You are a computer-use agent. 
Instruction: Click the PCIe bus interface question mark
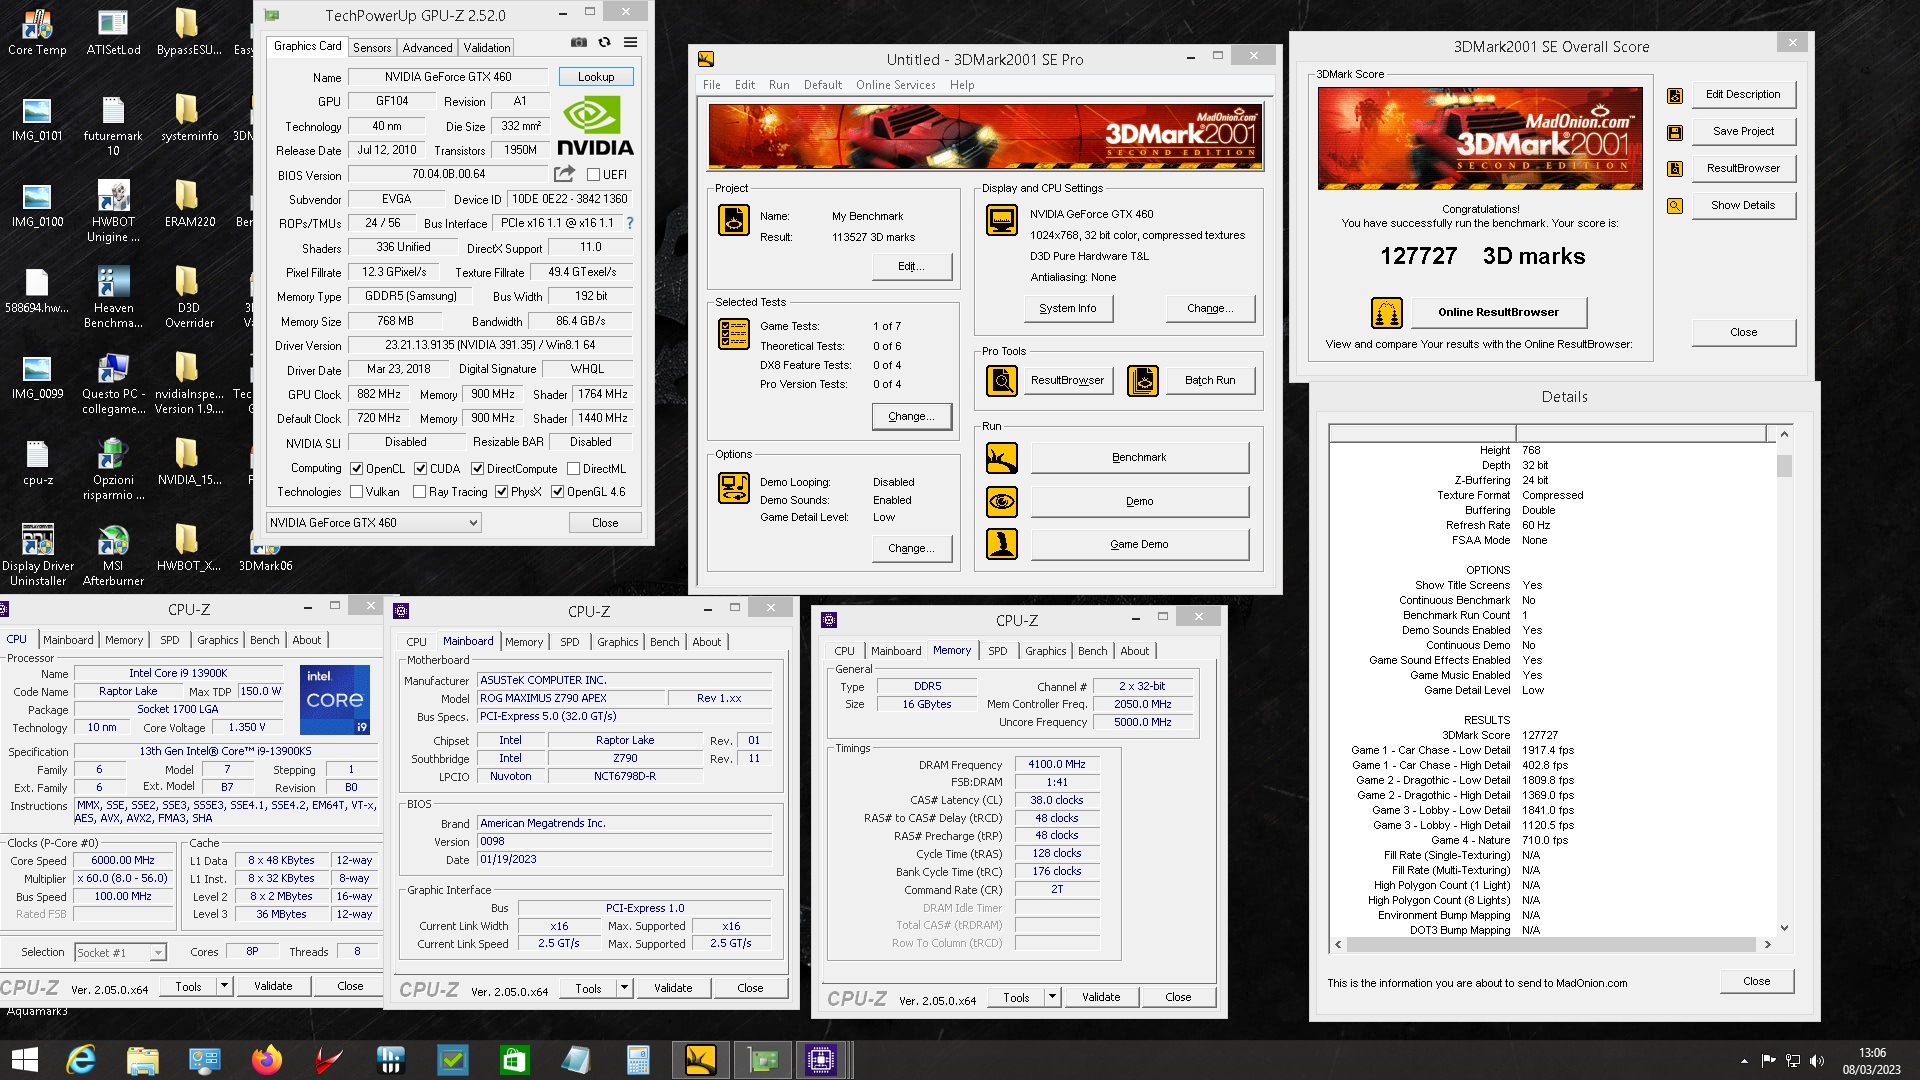click(x=629, y=223)
